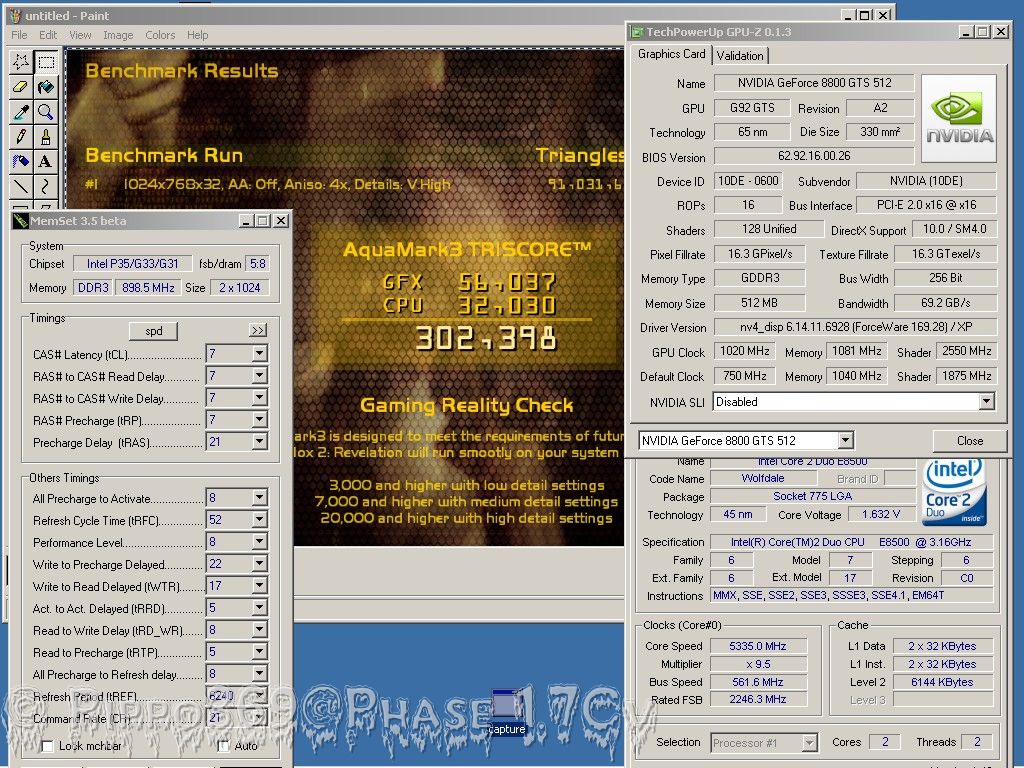The width and height of the screenshot is (1024, 768).
Task: Click the Chipset value Intel P35/G33/G31
Action: coord(133,264)
